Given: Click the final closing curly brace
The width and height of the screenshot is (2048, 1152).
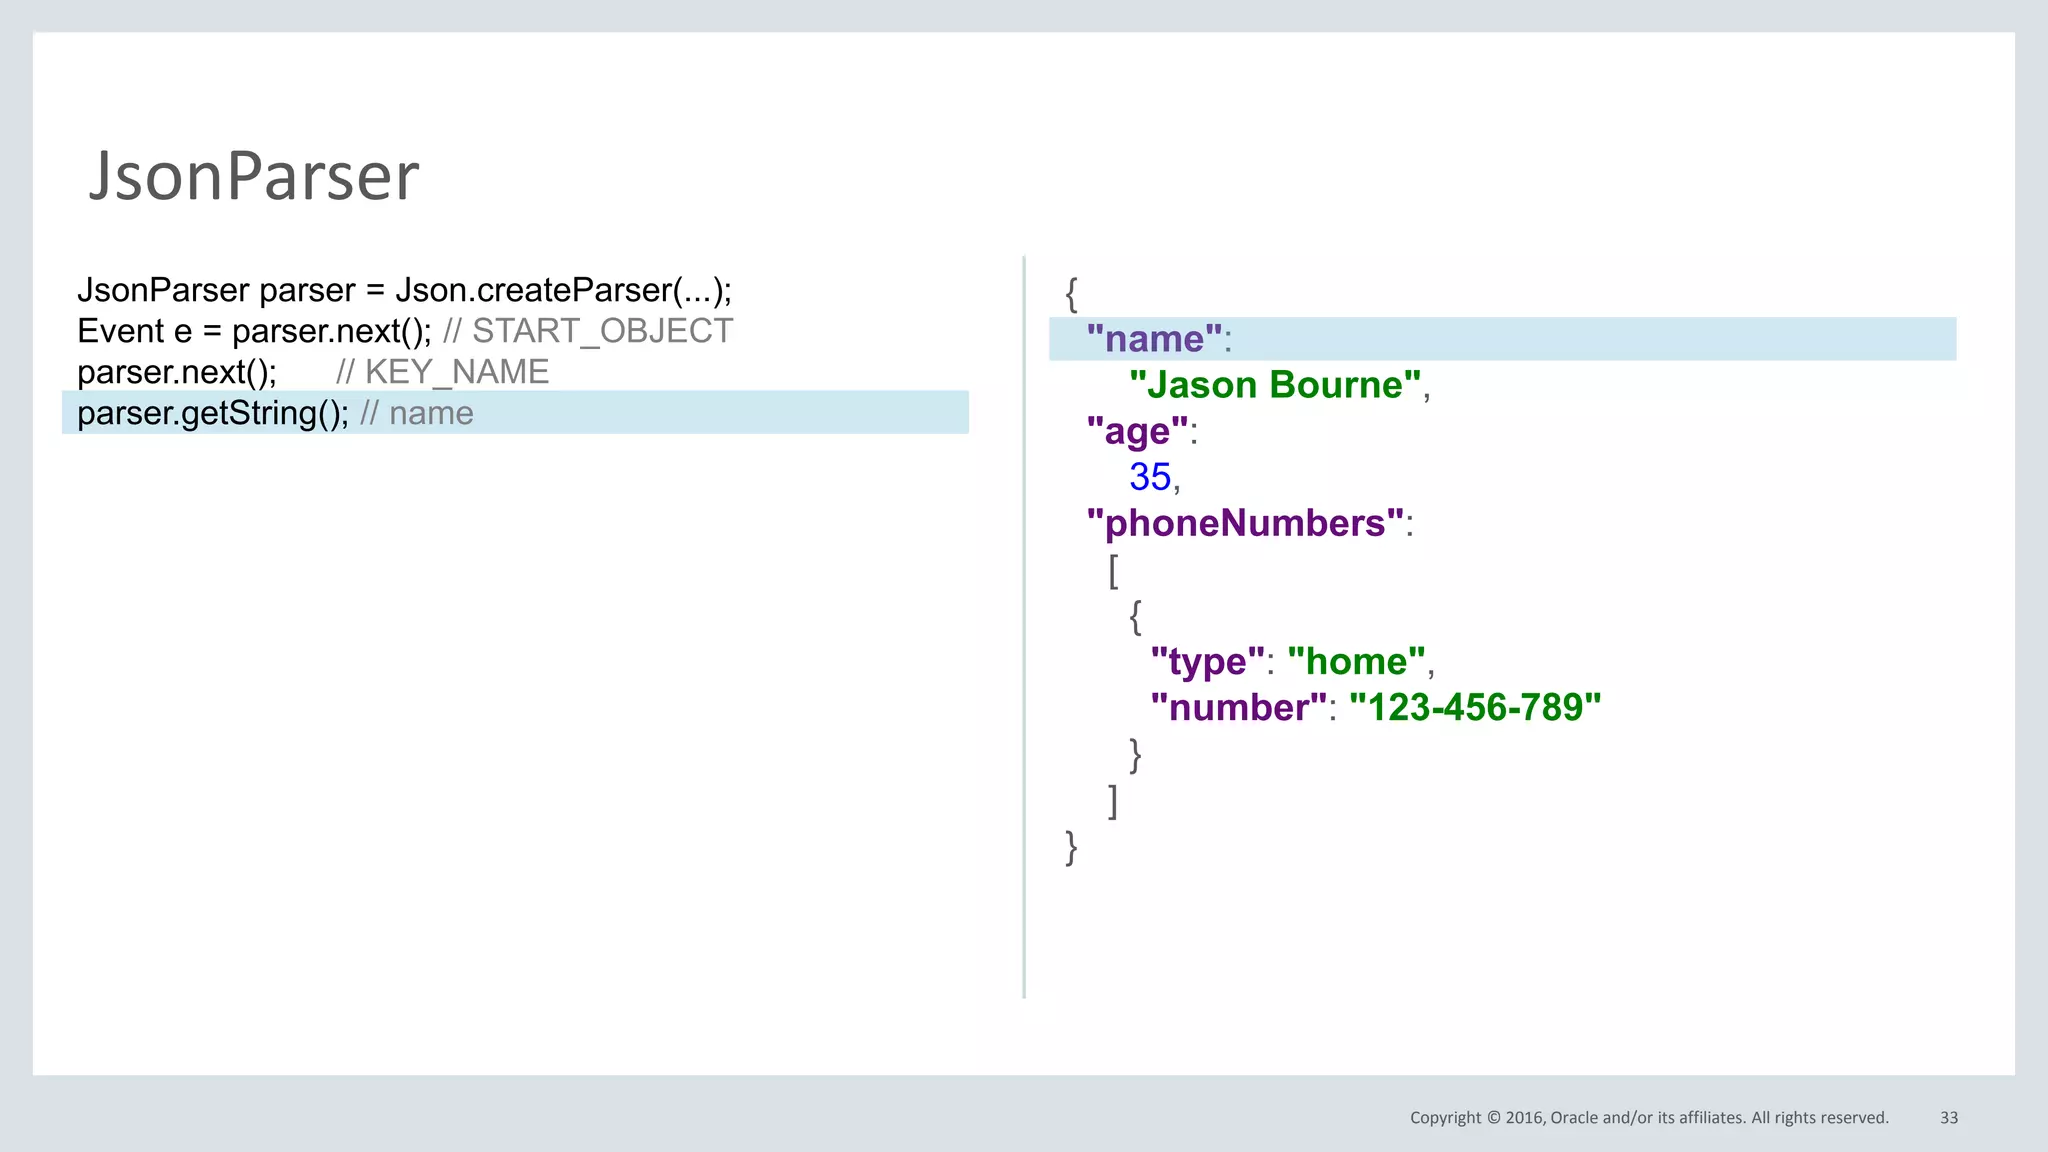Looking at the screenshot, I should point(1071,847).
